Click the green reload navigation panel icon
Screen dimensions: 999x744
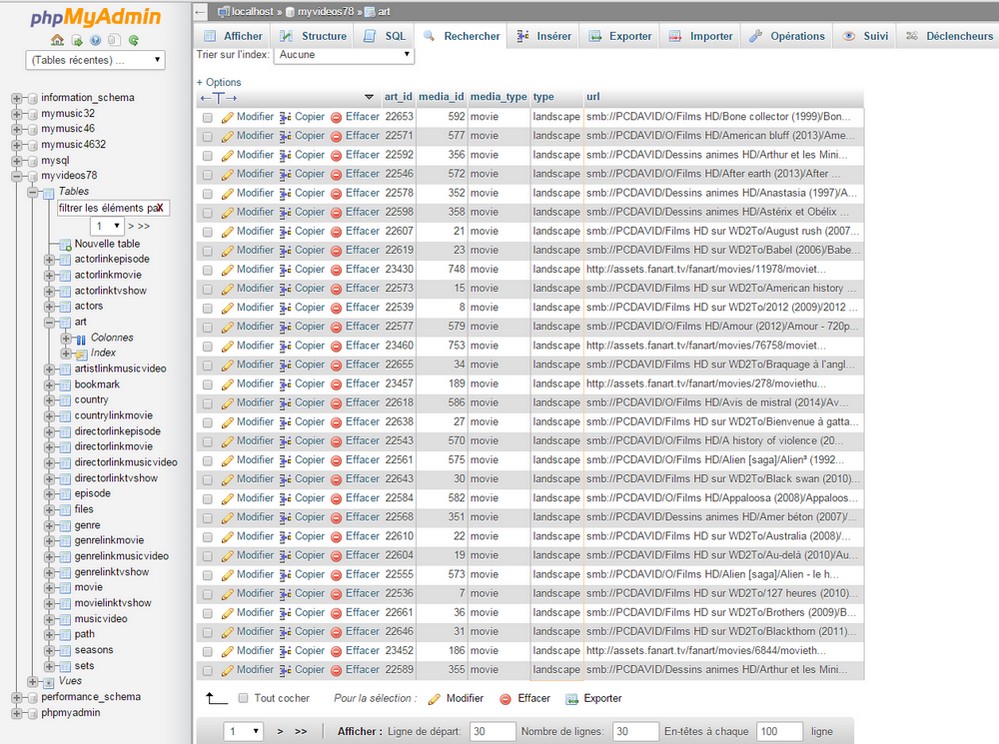(133, 41)
